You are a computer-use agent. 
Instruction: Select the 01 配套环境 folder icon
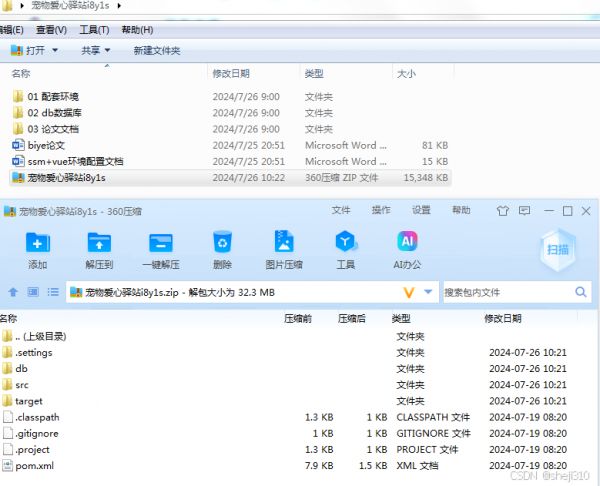[18, 96]
